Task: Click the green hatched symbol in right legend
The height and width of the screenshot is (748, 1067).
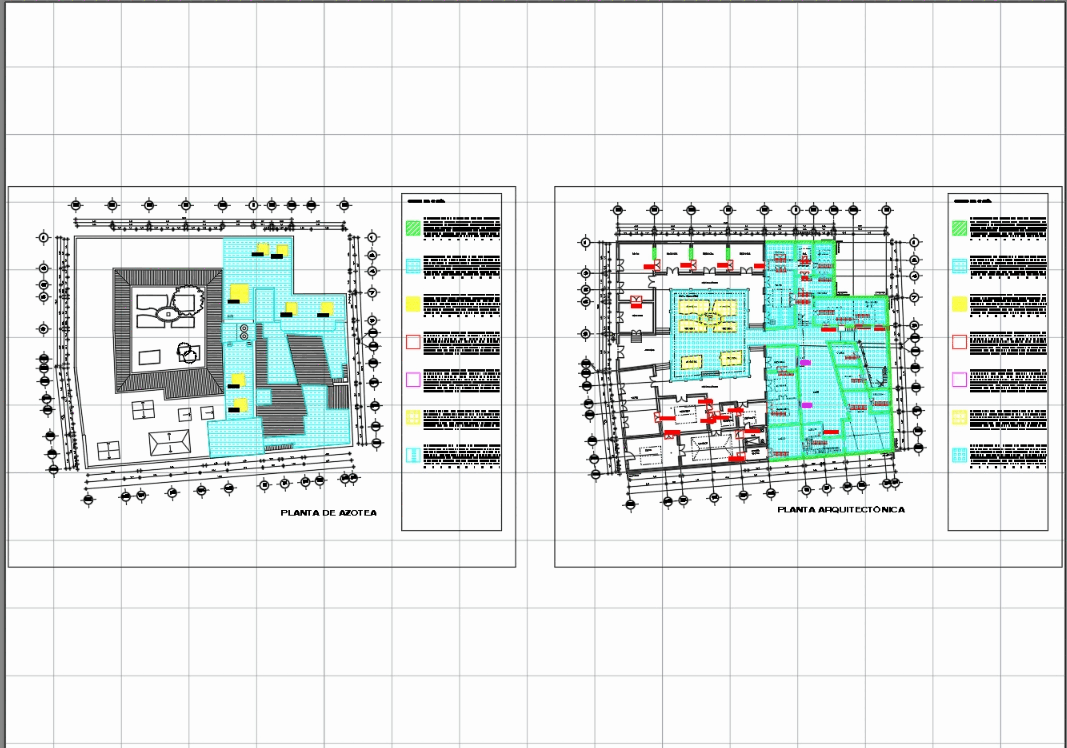Action: click(959, 230)
